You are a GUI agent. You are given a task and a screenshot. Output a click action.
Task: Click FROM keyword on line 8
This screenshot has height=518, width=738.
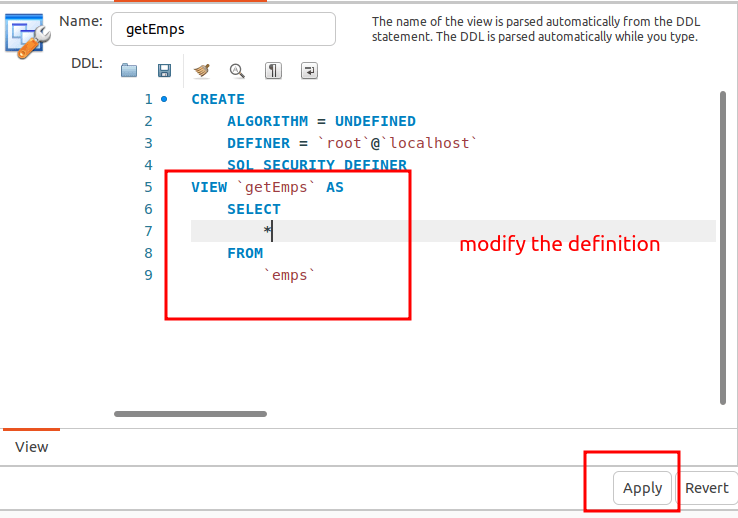coord(245,253)
